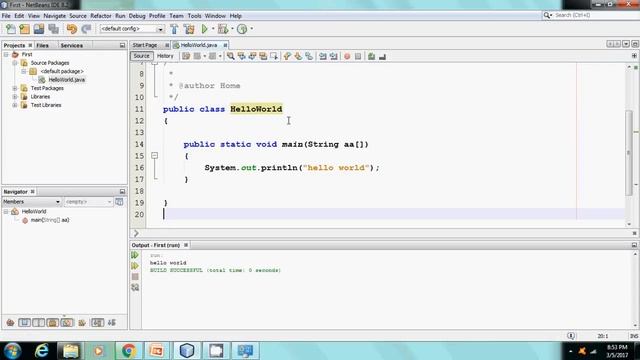Screen dimensions: 640x360
Task: Open the Refactor menu
Action: 101,16
